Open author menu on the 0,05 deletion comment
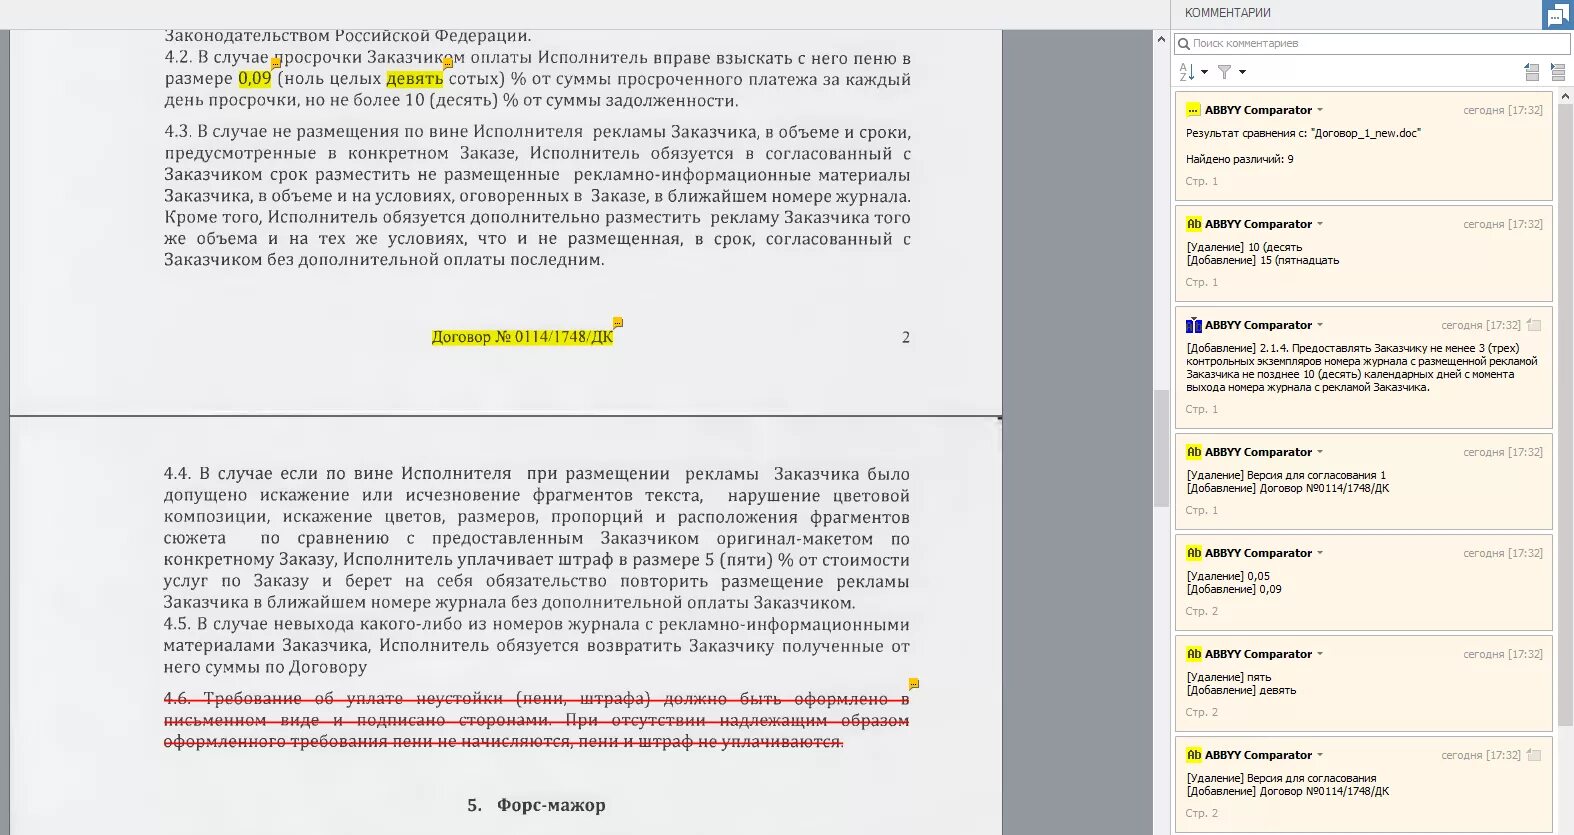 tap(1320, 553)
